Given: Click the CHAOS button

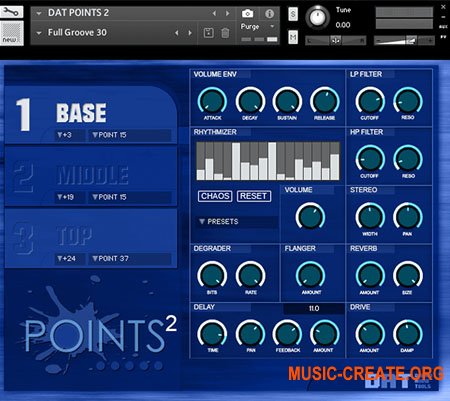Looking at the screenshot, I should pos(215,196).
